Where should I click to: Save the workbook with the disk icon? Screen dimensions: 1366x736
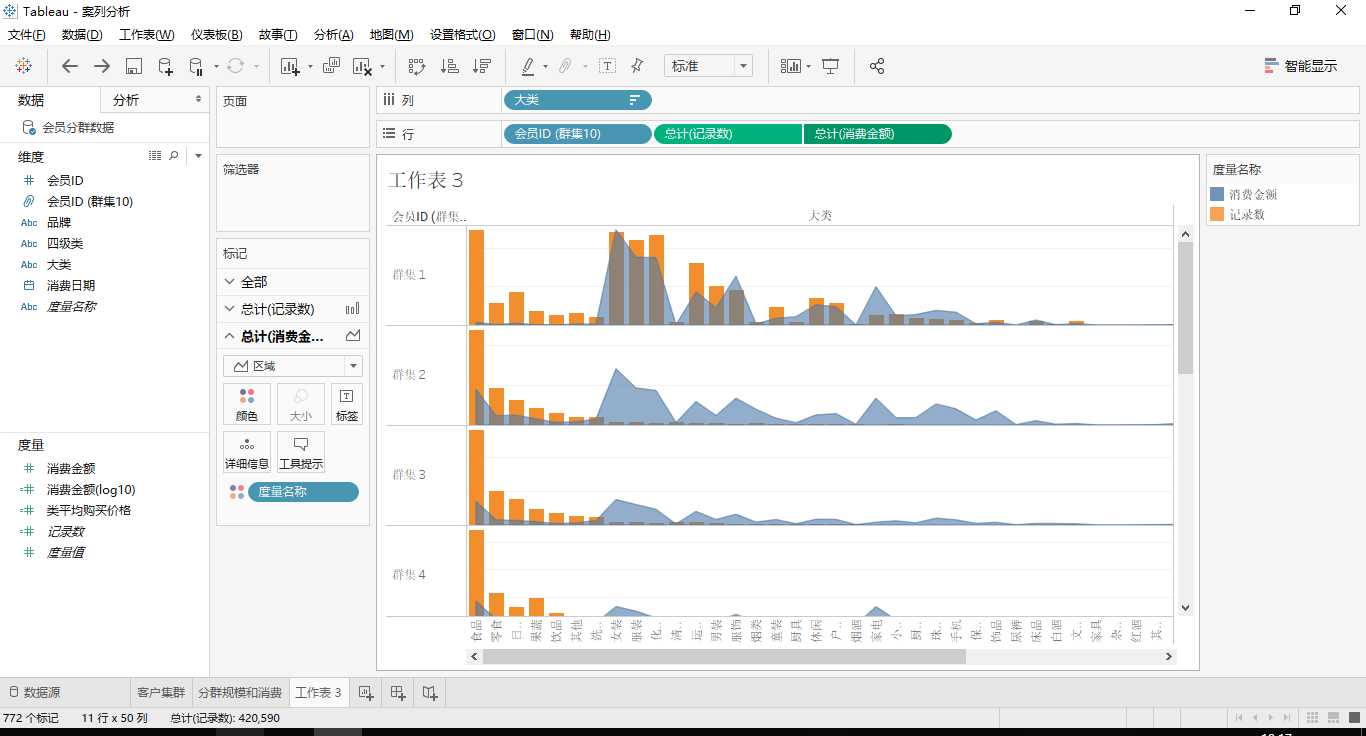click(134, 66)
